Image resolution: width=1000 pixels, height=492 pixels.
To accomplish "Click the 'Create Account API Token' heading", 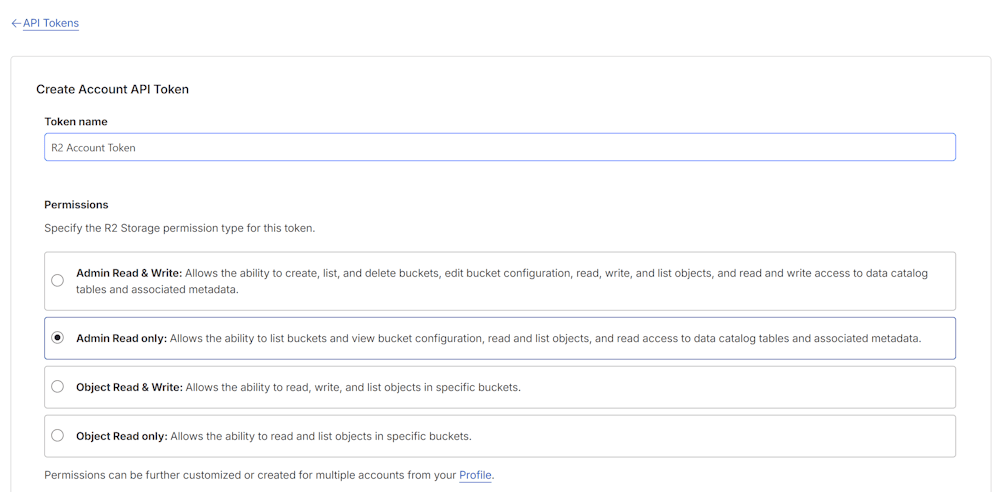I will 112,89.
